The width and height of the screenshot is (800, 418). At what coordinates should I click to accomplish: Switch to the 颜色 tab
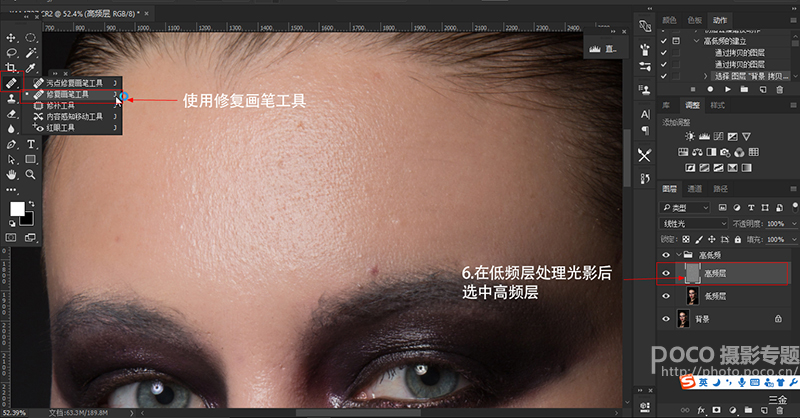click(x=669, y=20)
